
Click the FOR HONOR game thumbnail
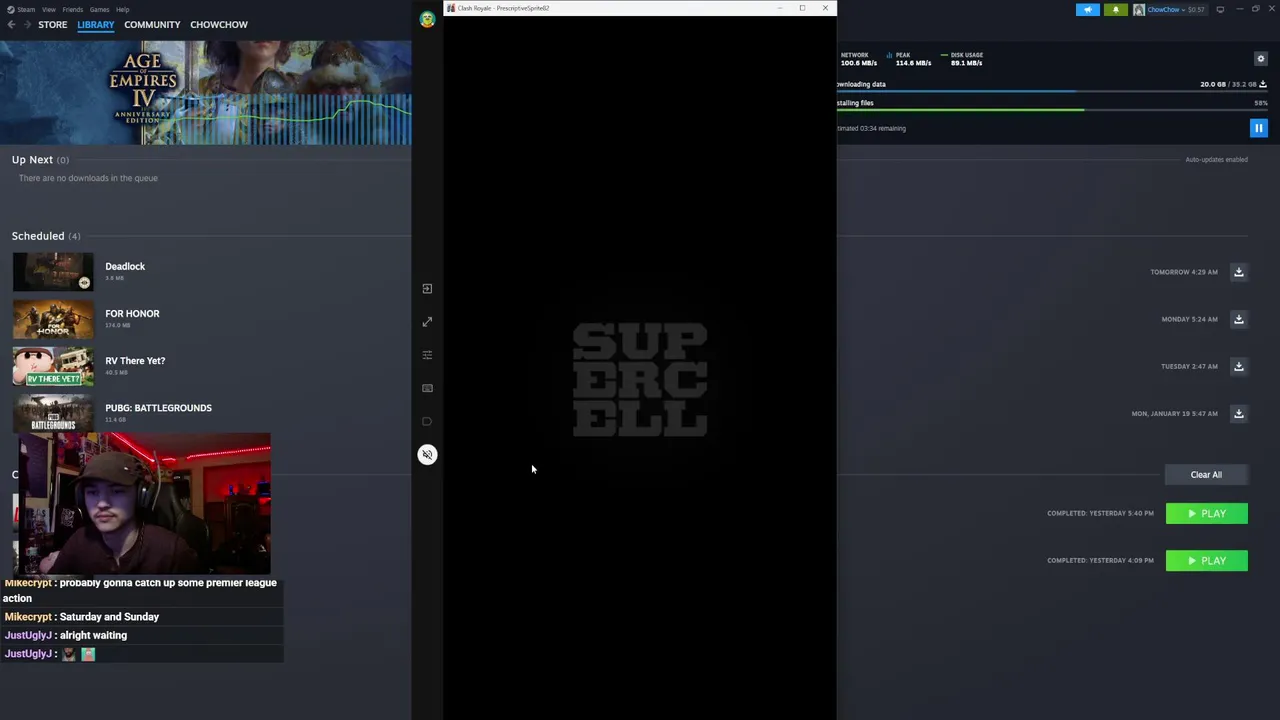click(53, 319)
